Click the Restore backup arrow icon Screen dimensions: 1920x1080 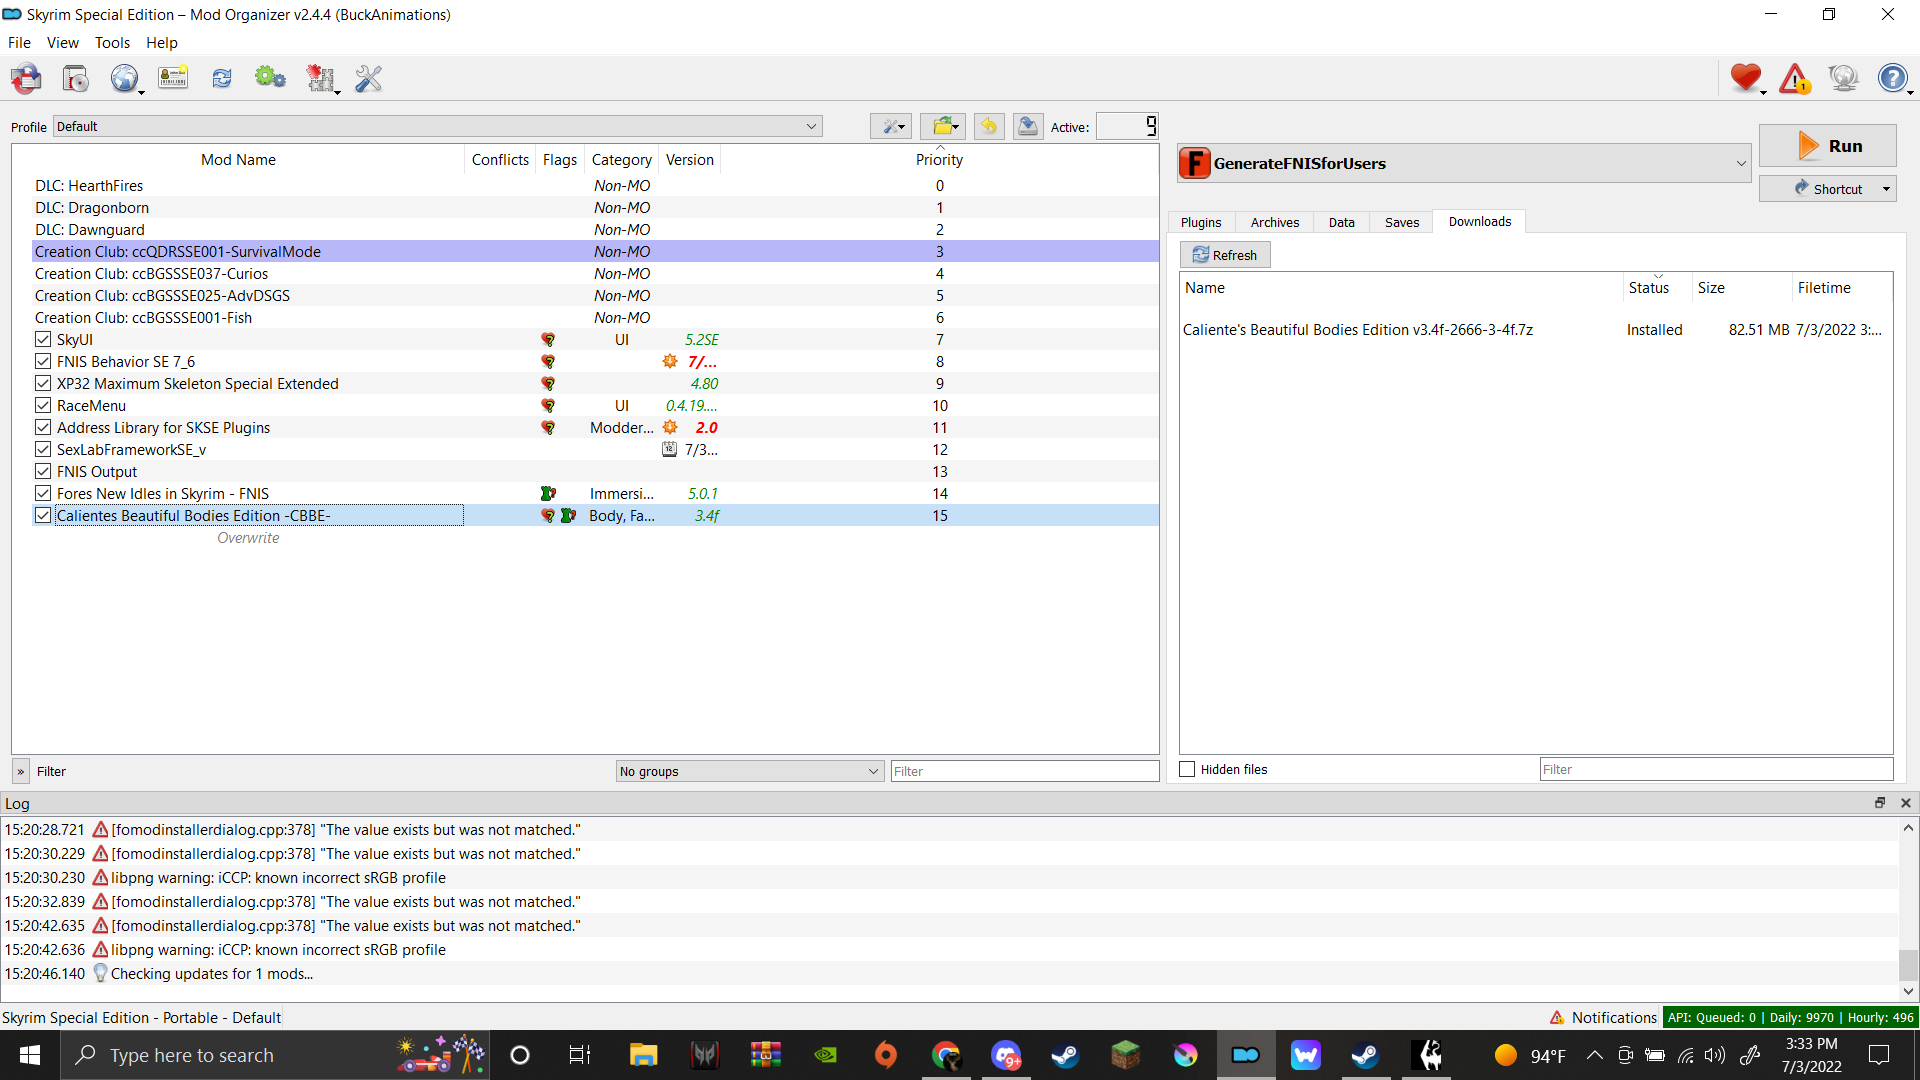[989, 126]
